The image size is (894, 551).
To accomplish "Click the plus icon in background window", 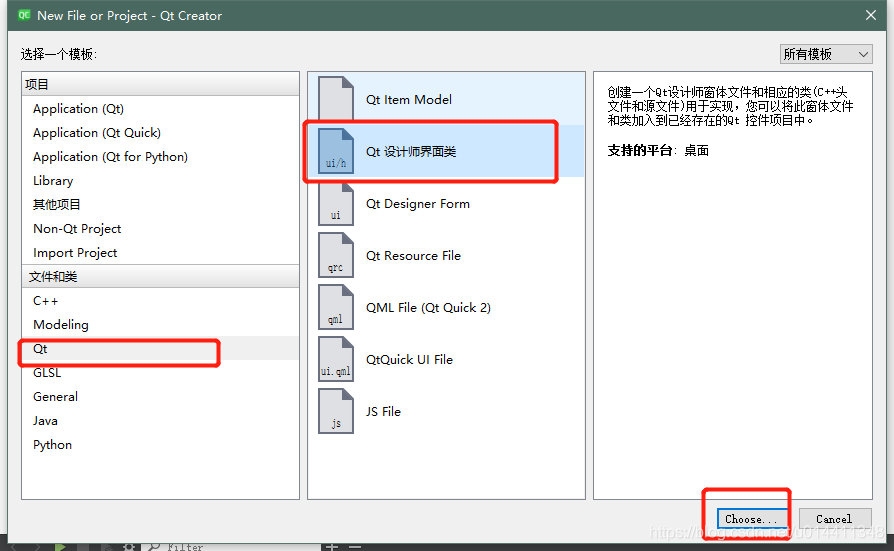I will point(332,547).
